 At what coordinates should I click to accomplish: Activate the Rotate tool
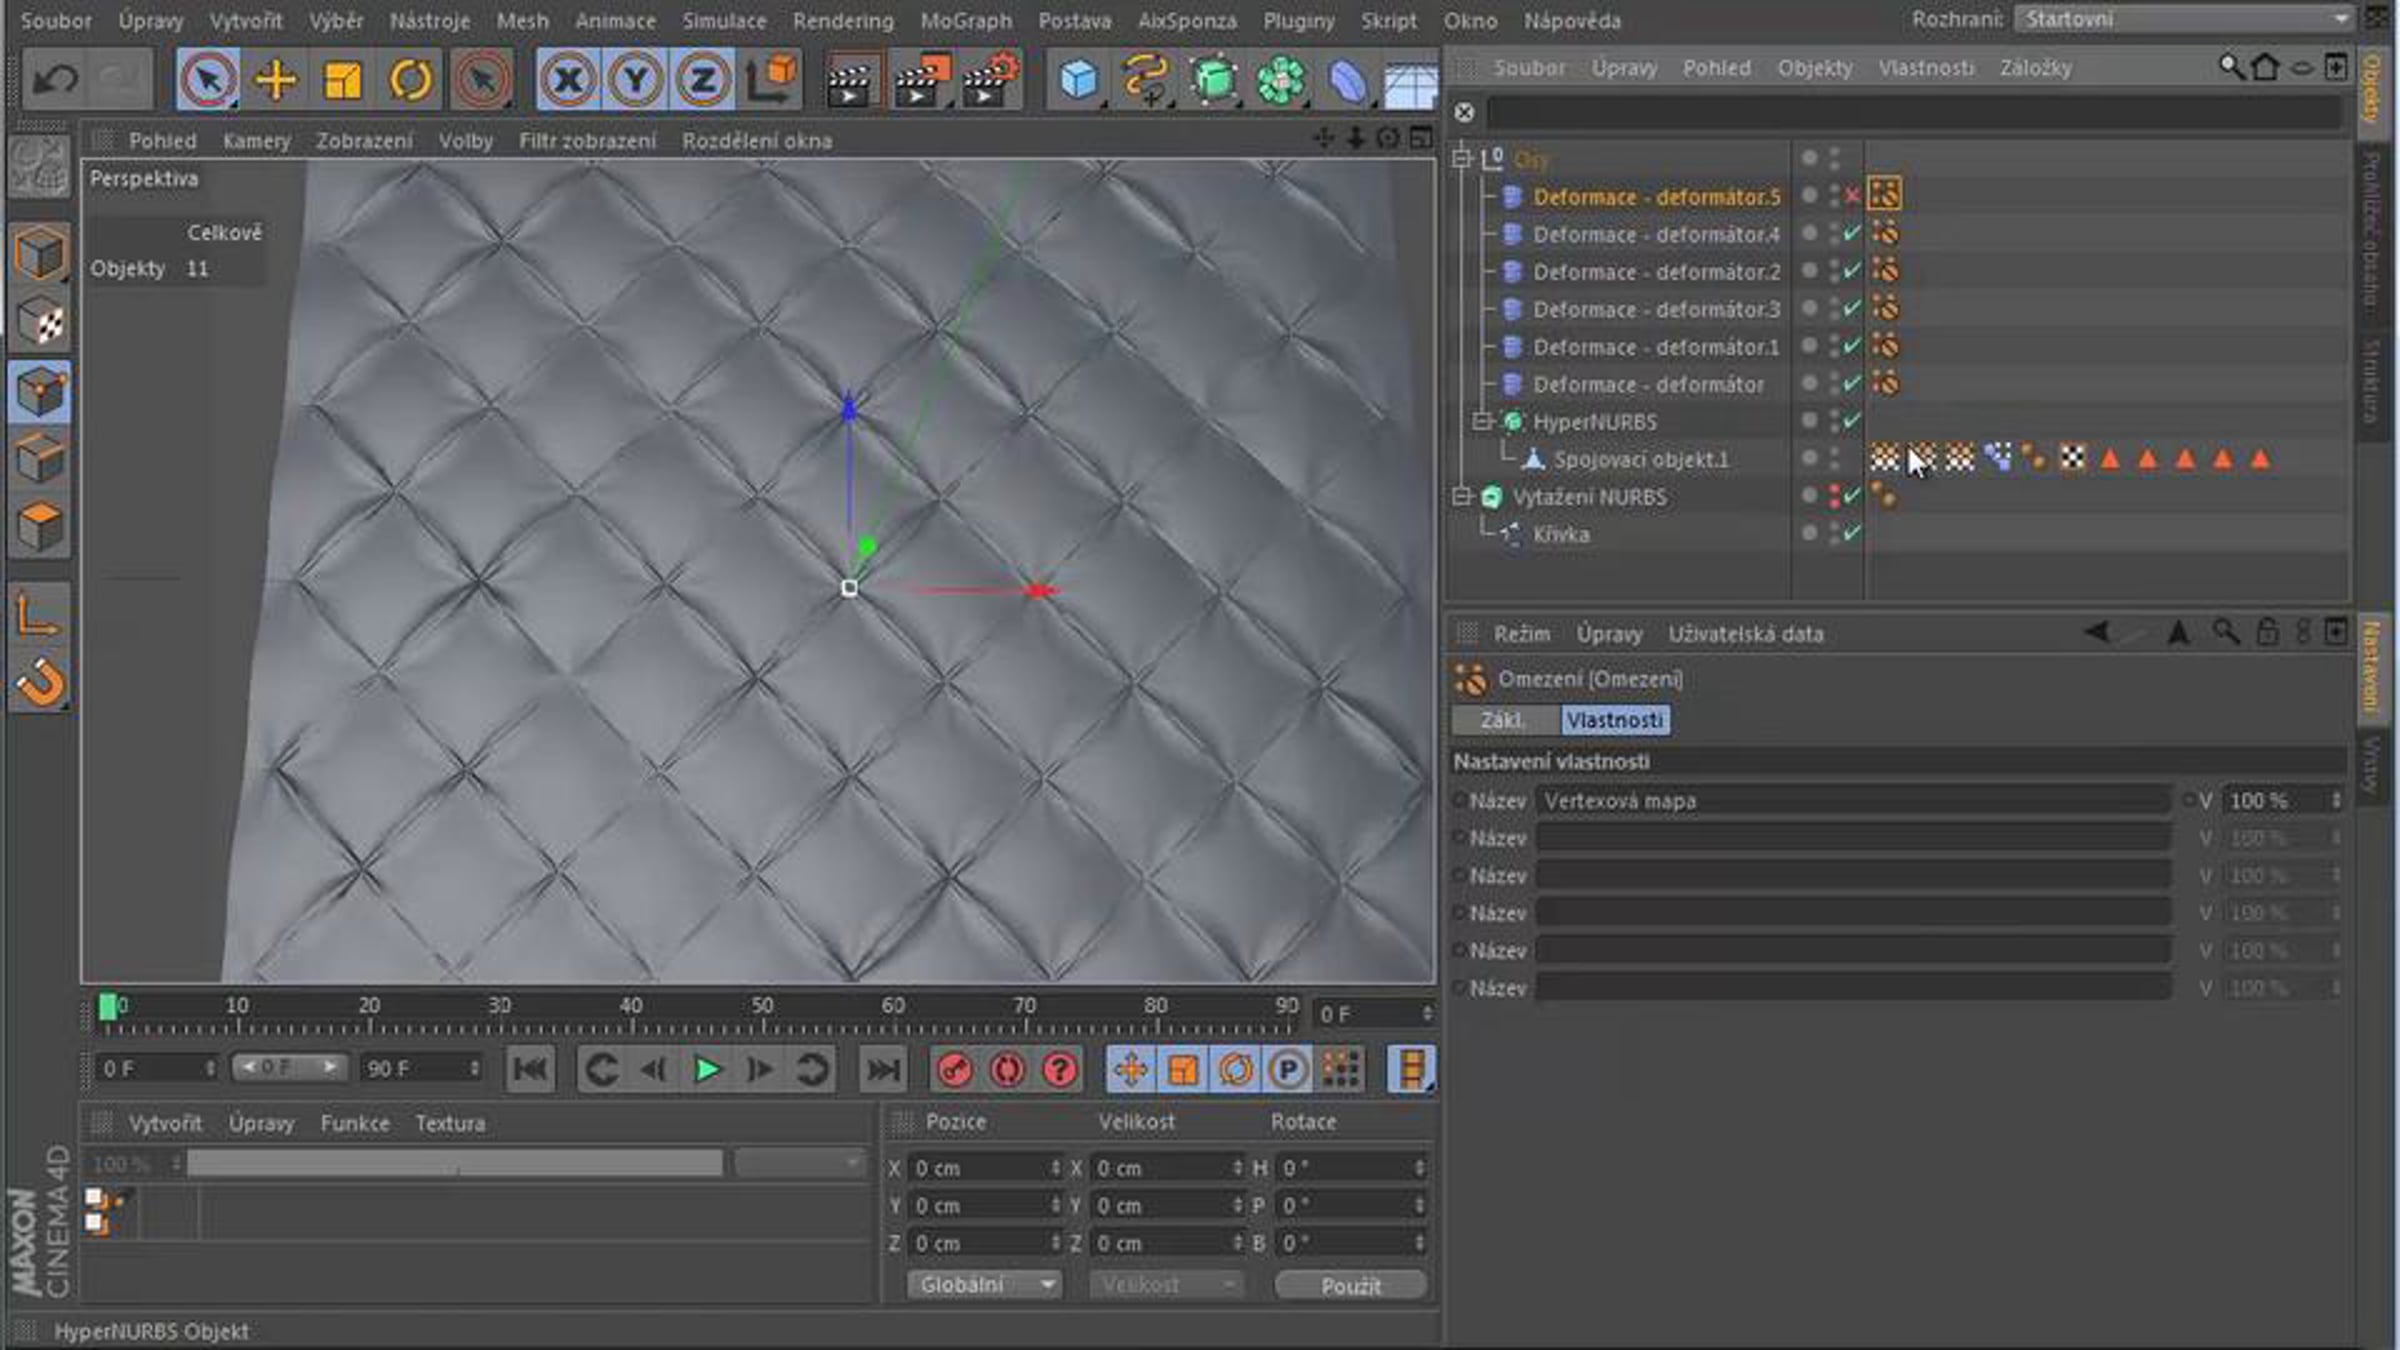tap(410, 79)
